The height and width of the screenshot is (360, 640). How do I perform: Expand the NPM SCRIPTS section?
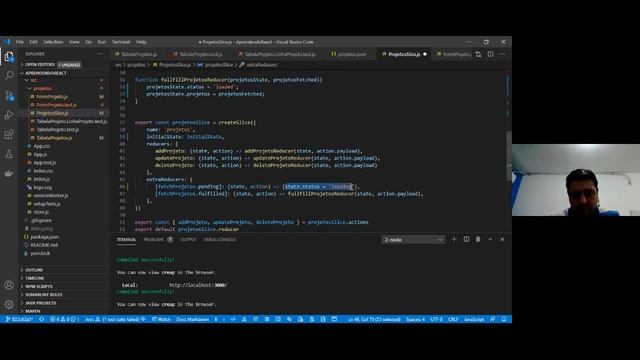tap(39, 286)
